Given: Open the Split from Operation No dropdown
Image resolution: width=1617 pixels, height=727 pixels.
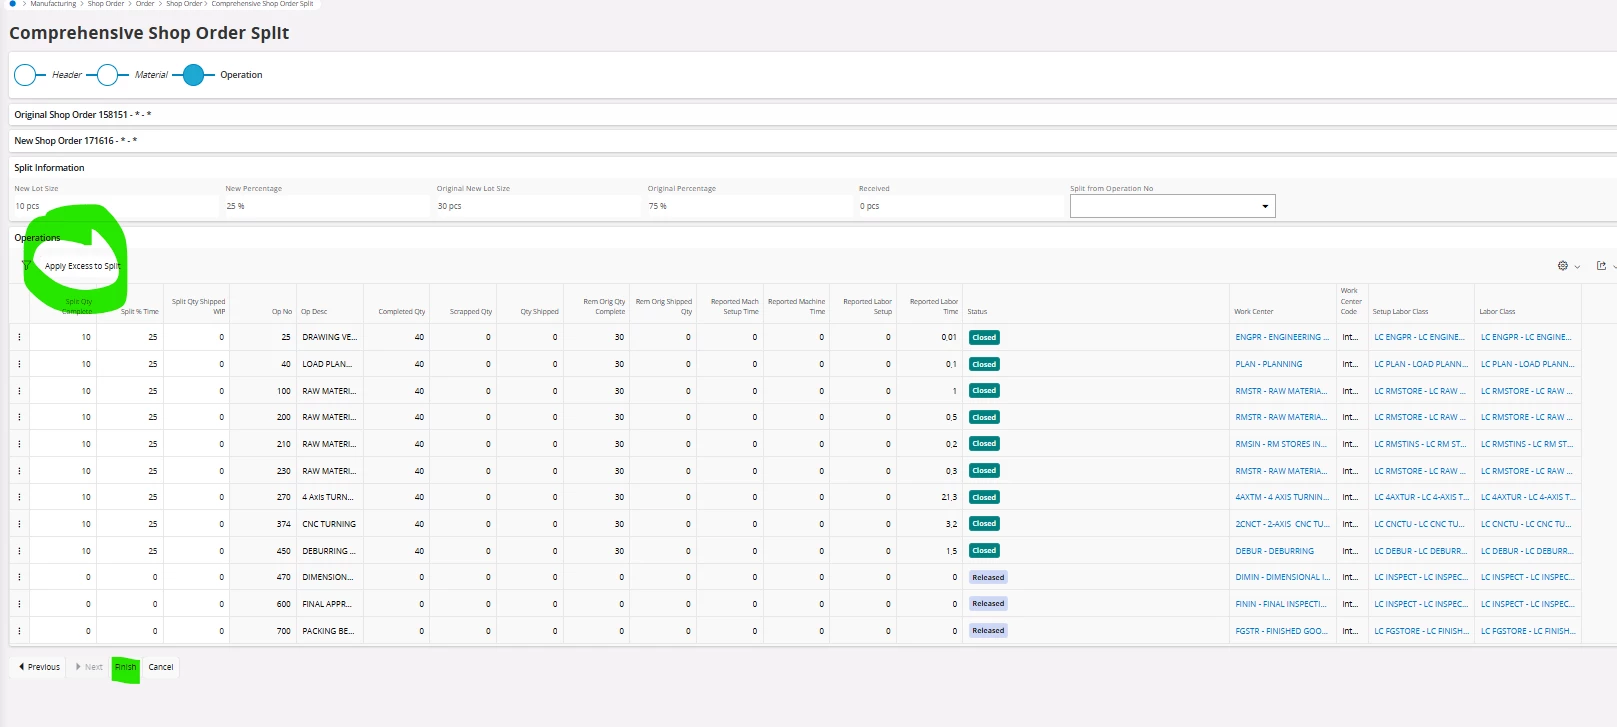Looking at the screenshot, I should [1172, 206].
